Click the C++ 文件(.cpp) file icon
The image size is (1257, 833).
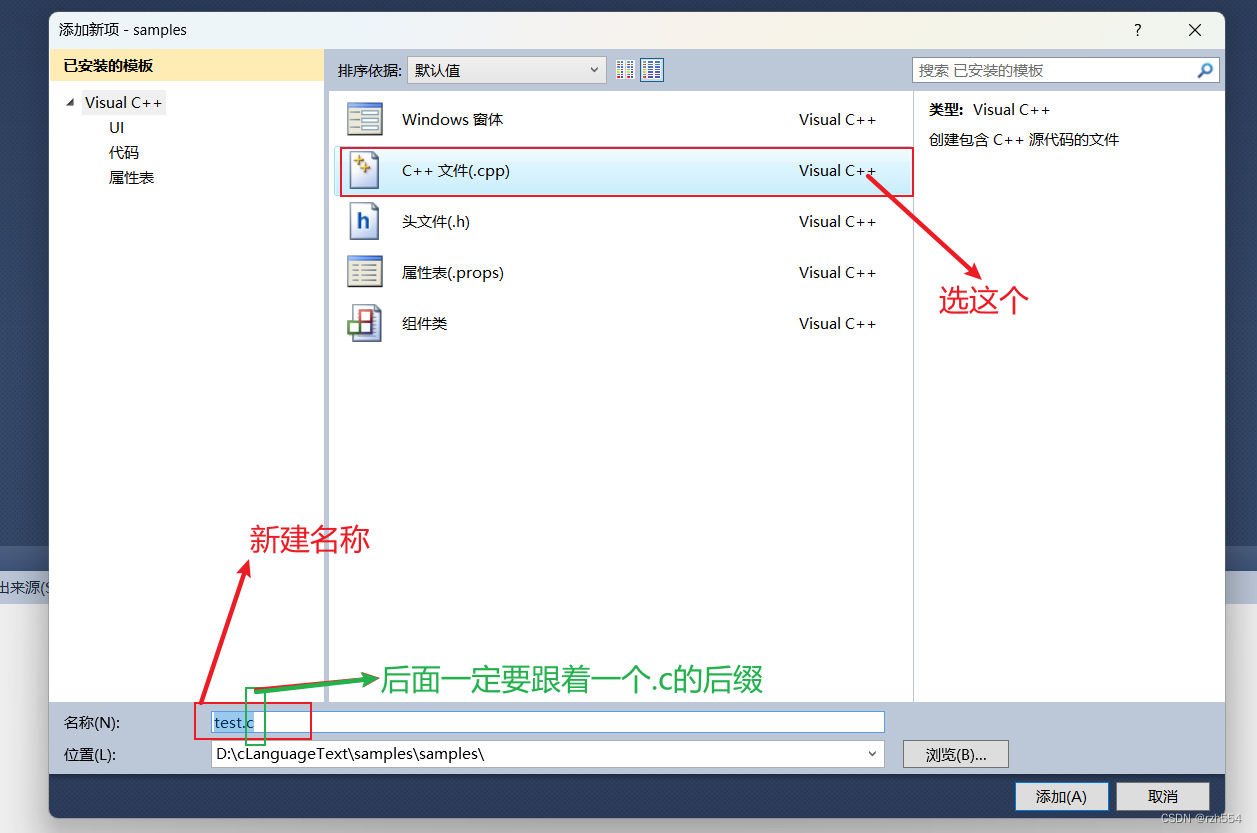(x=365, y=171)
